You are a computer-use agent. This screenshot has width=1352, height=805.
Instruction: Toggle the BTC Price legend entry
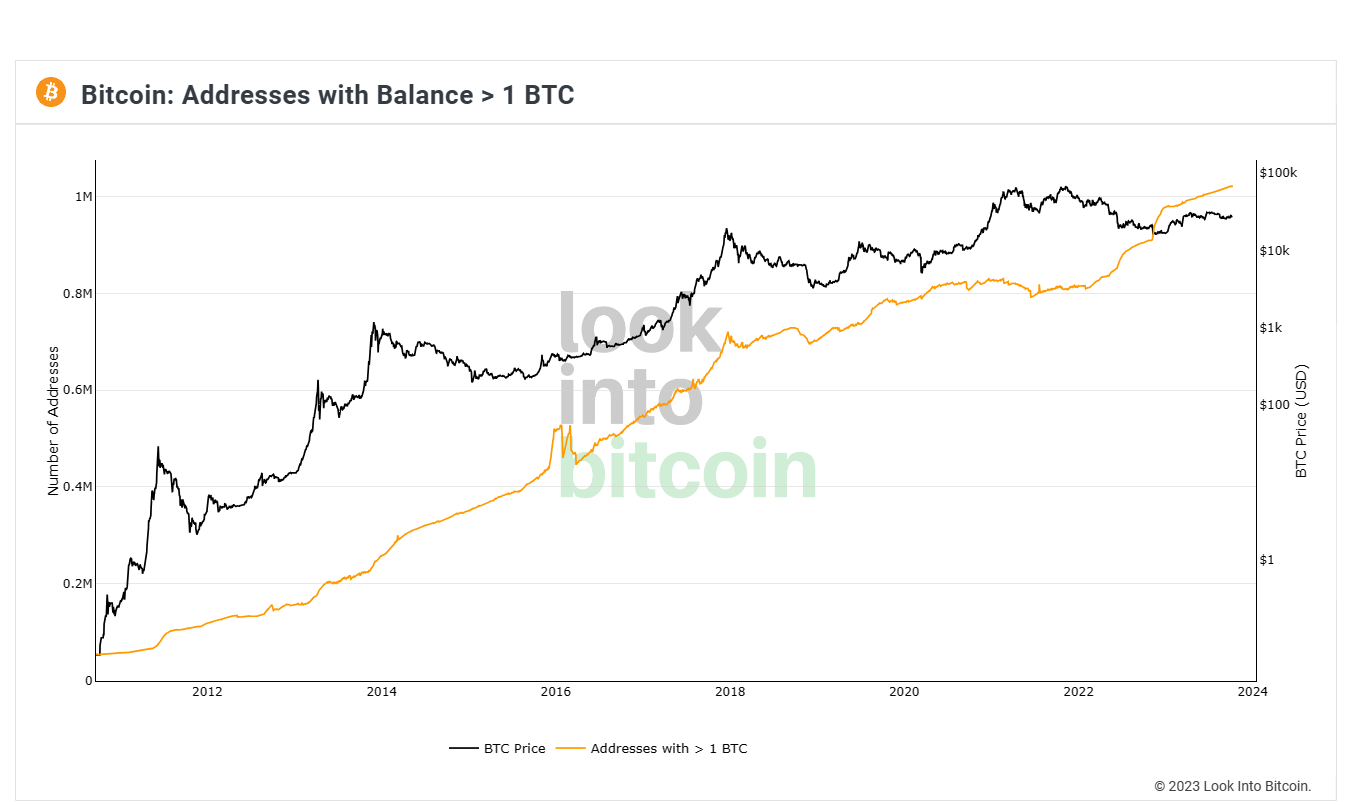pos(514,748)
